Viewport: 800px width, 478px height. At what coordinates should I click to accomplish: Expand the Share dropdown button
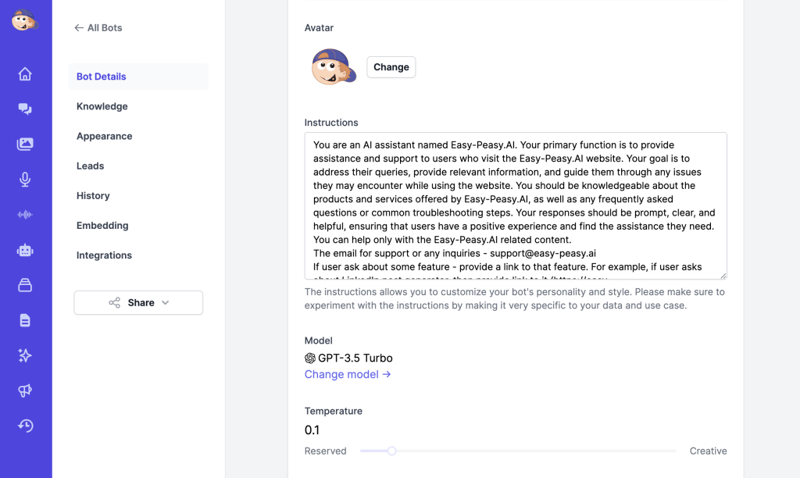click(x=138, y=303)
